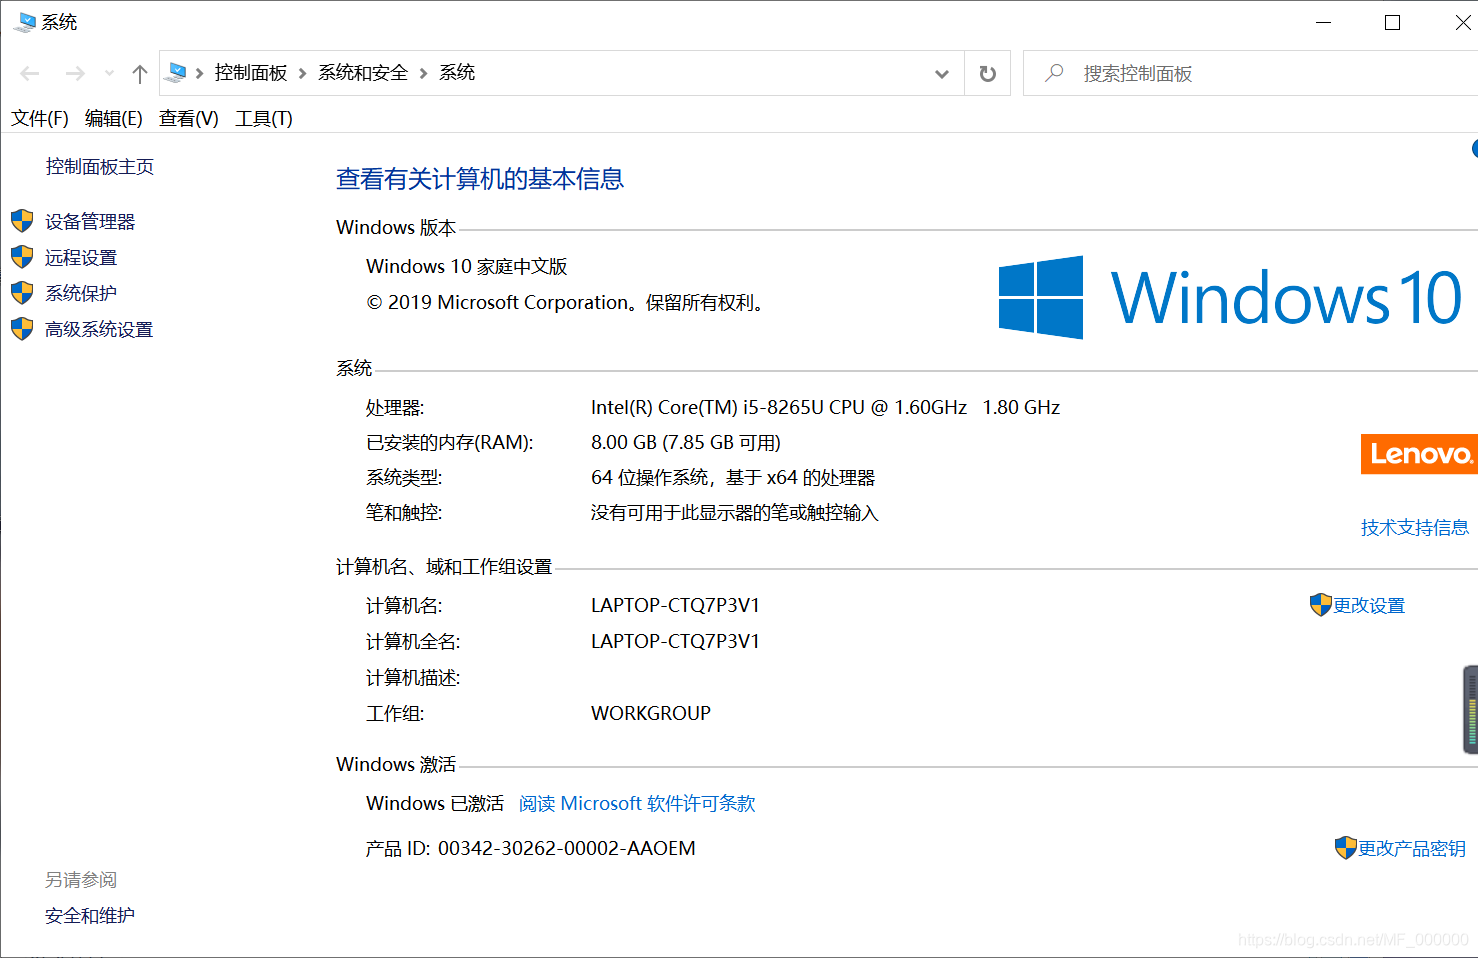Expand chevron after 系统和安全 breadcrumb
1478x958 pixels.
tap(423, 73)
